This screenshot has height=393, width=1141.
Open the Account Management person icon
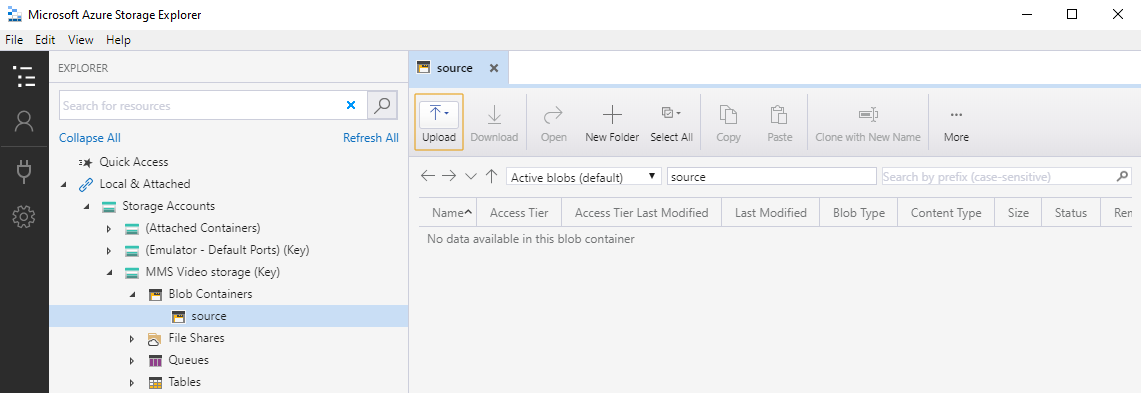(24, 122)
